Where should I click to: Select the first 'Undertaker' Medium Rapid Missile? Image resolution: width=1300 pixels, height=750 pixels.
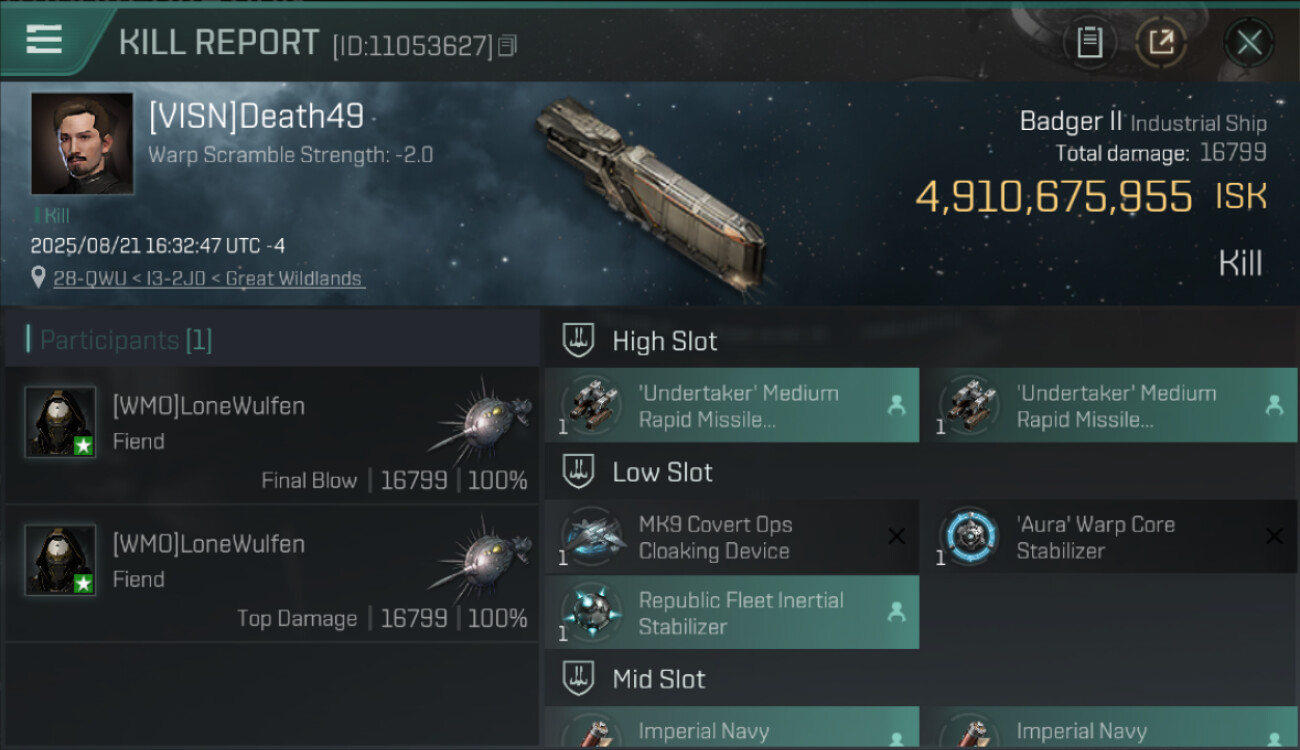(731, 406)
